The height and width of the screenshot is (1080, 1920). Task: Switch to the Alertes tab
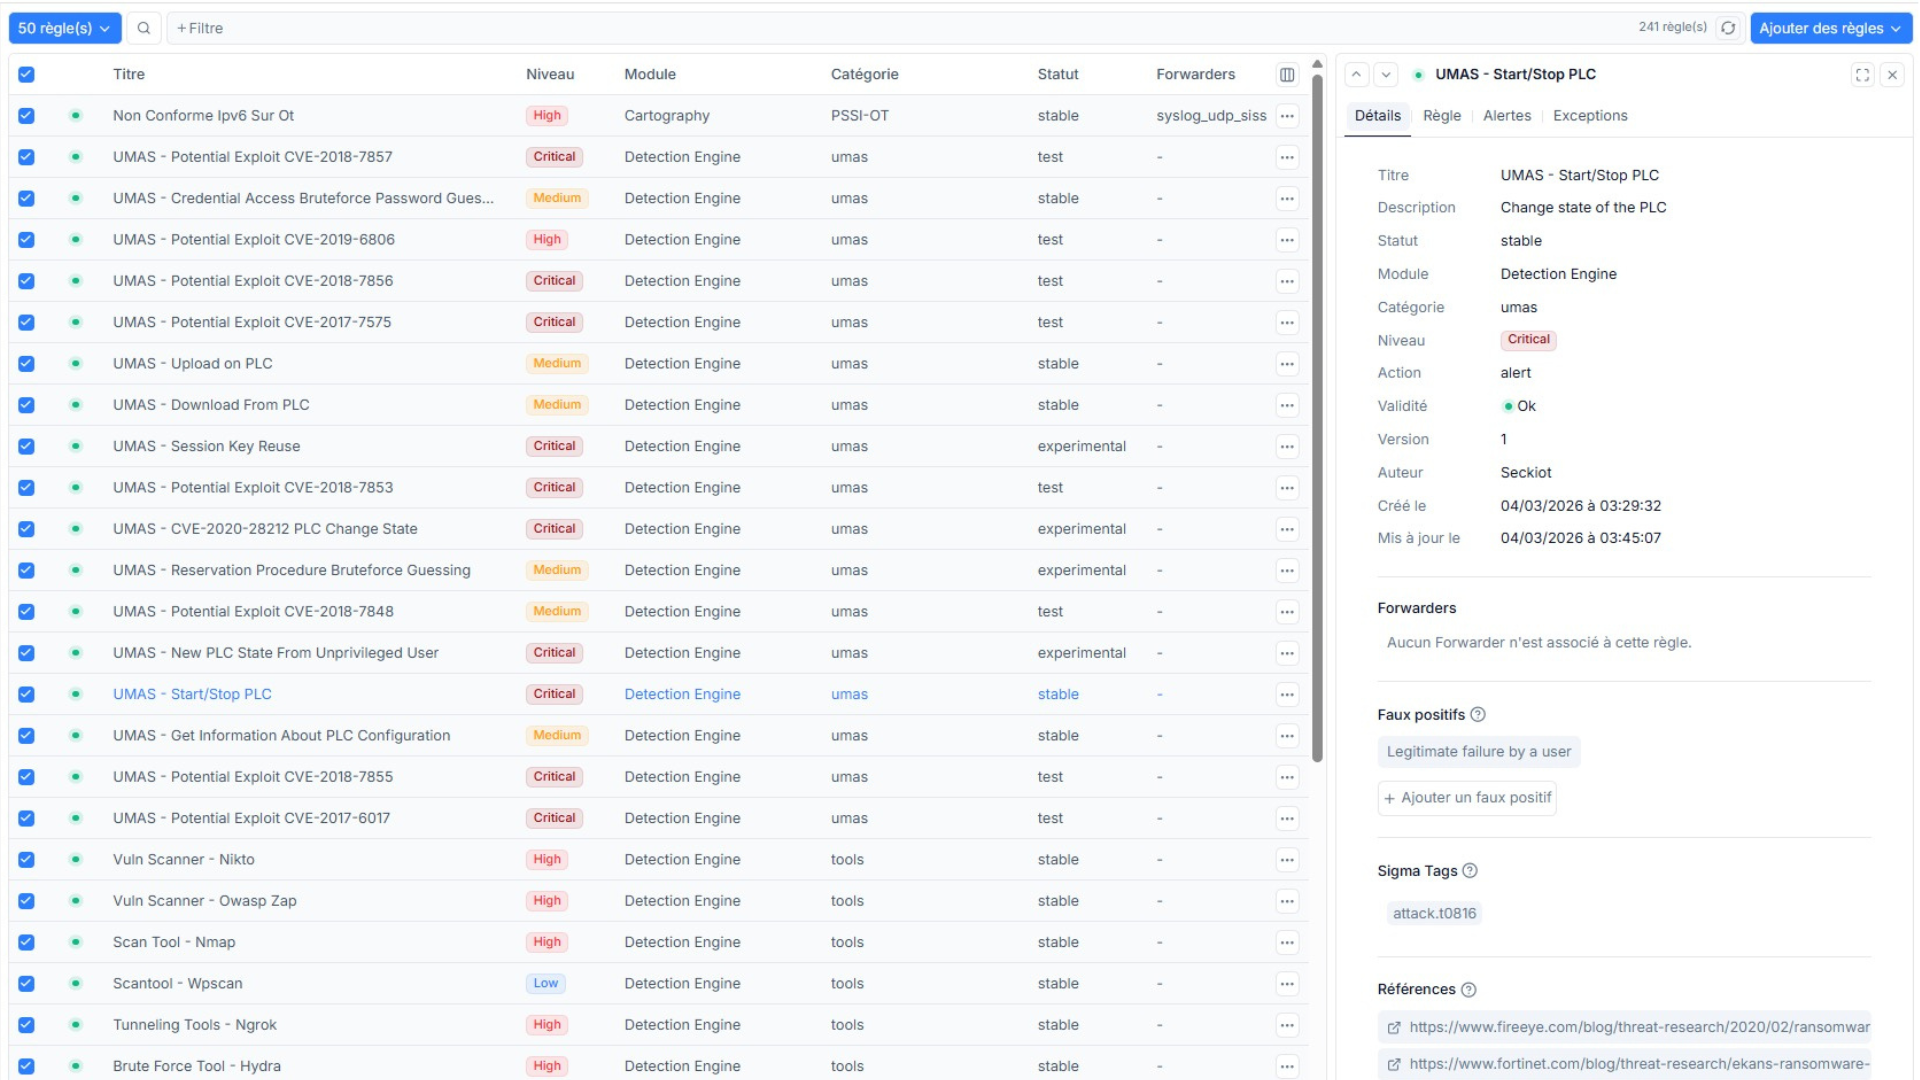point(1506,115)
